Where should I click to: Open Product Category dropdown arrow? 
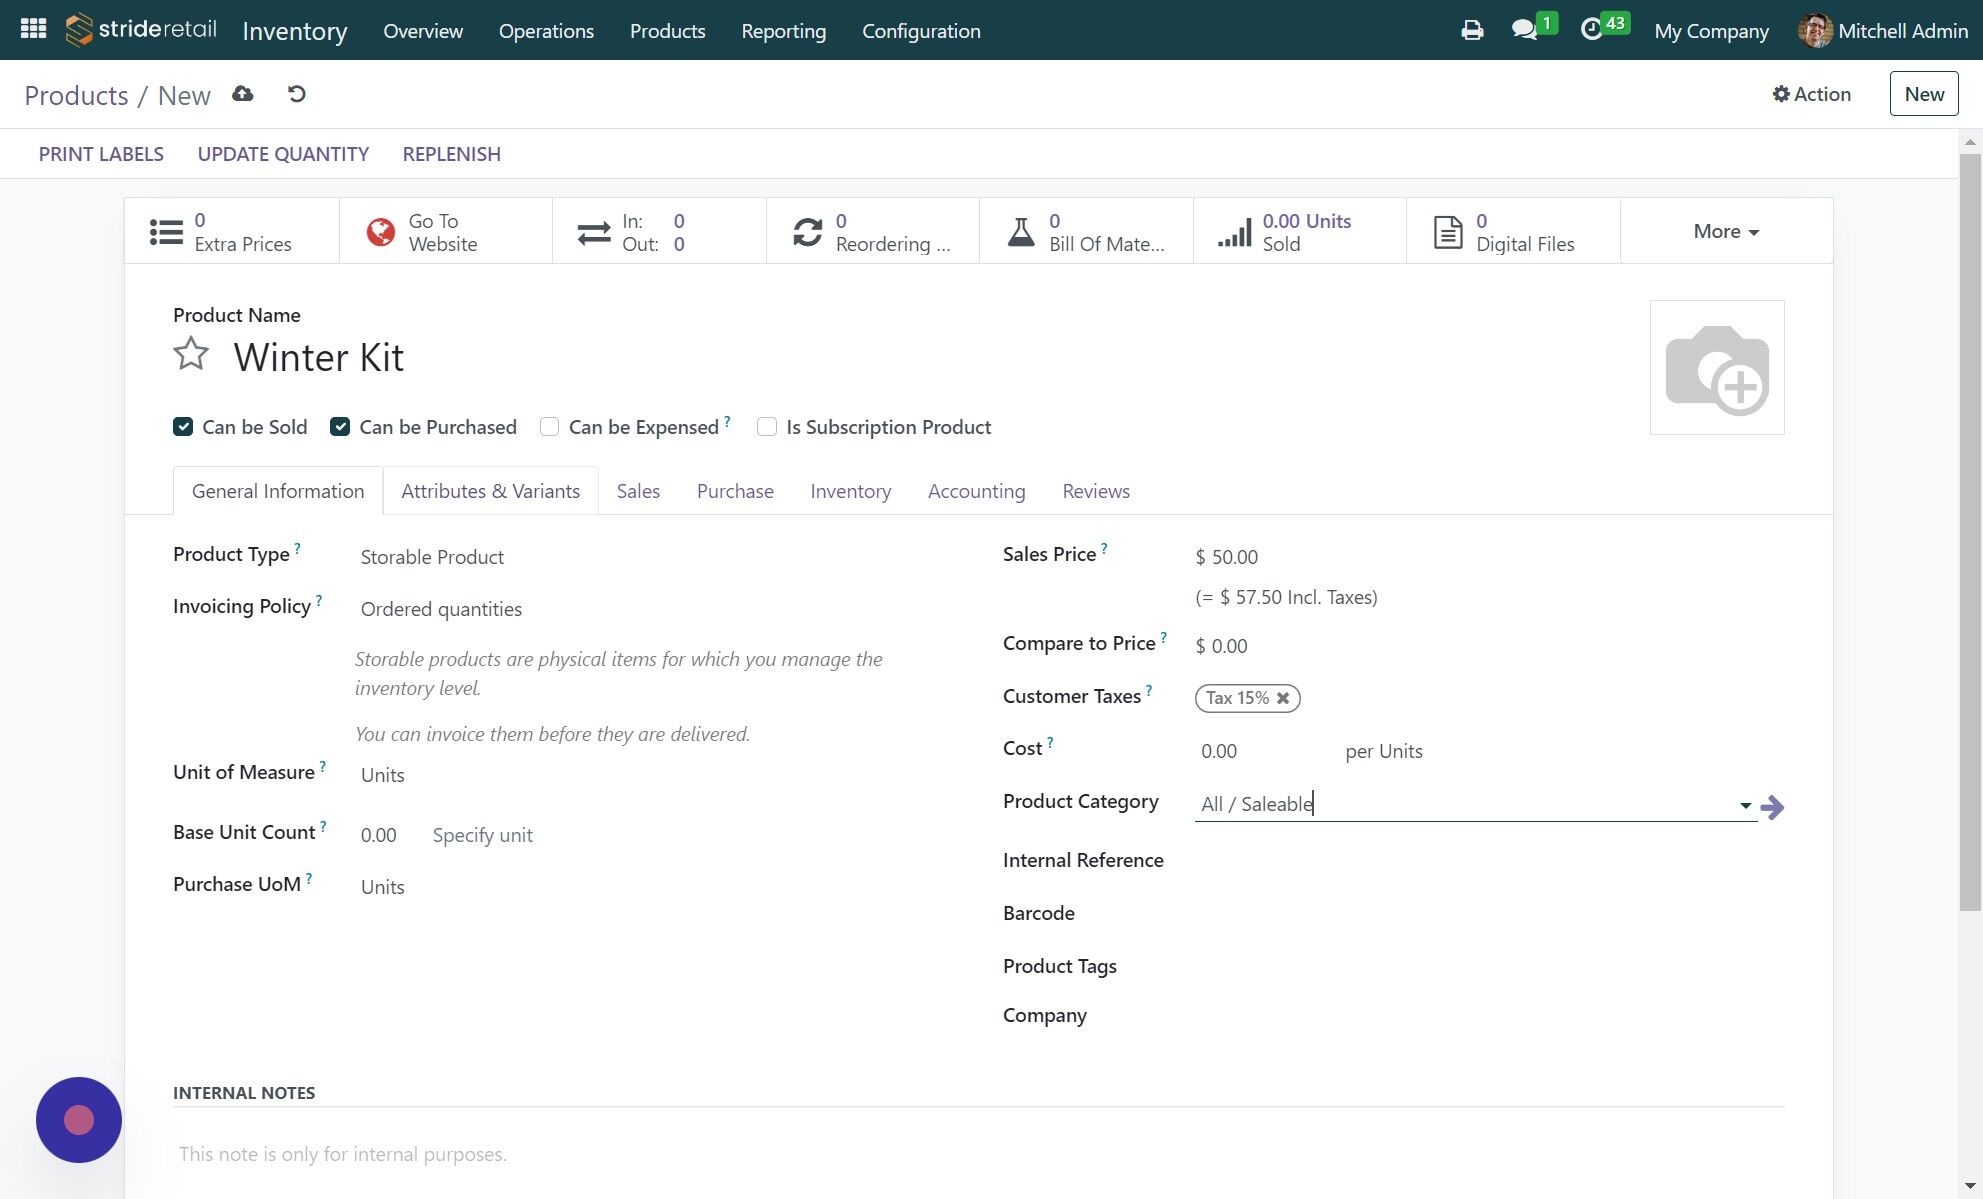1745,805
